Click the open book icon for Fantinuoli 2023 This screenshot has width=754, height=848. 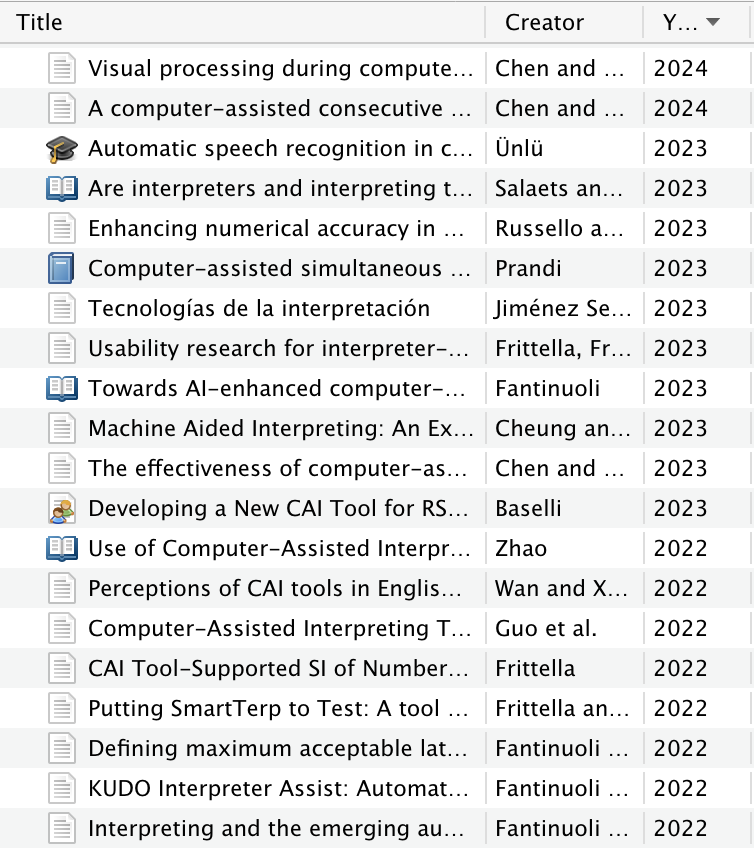coord(62,389)
